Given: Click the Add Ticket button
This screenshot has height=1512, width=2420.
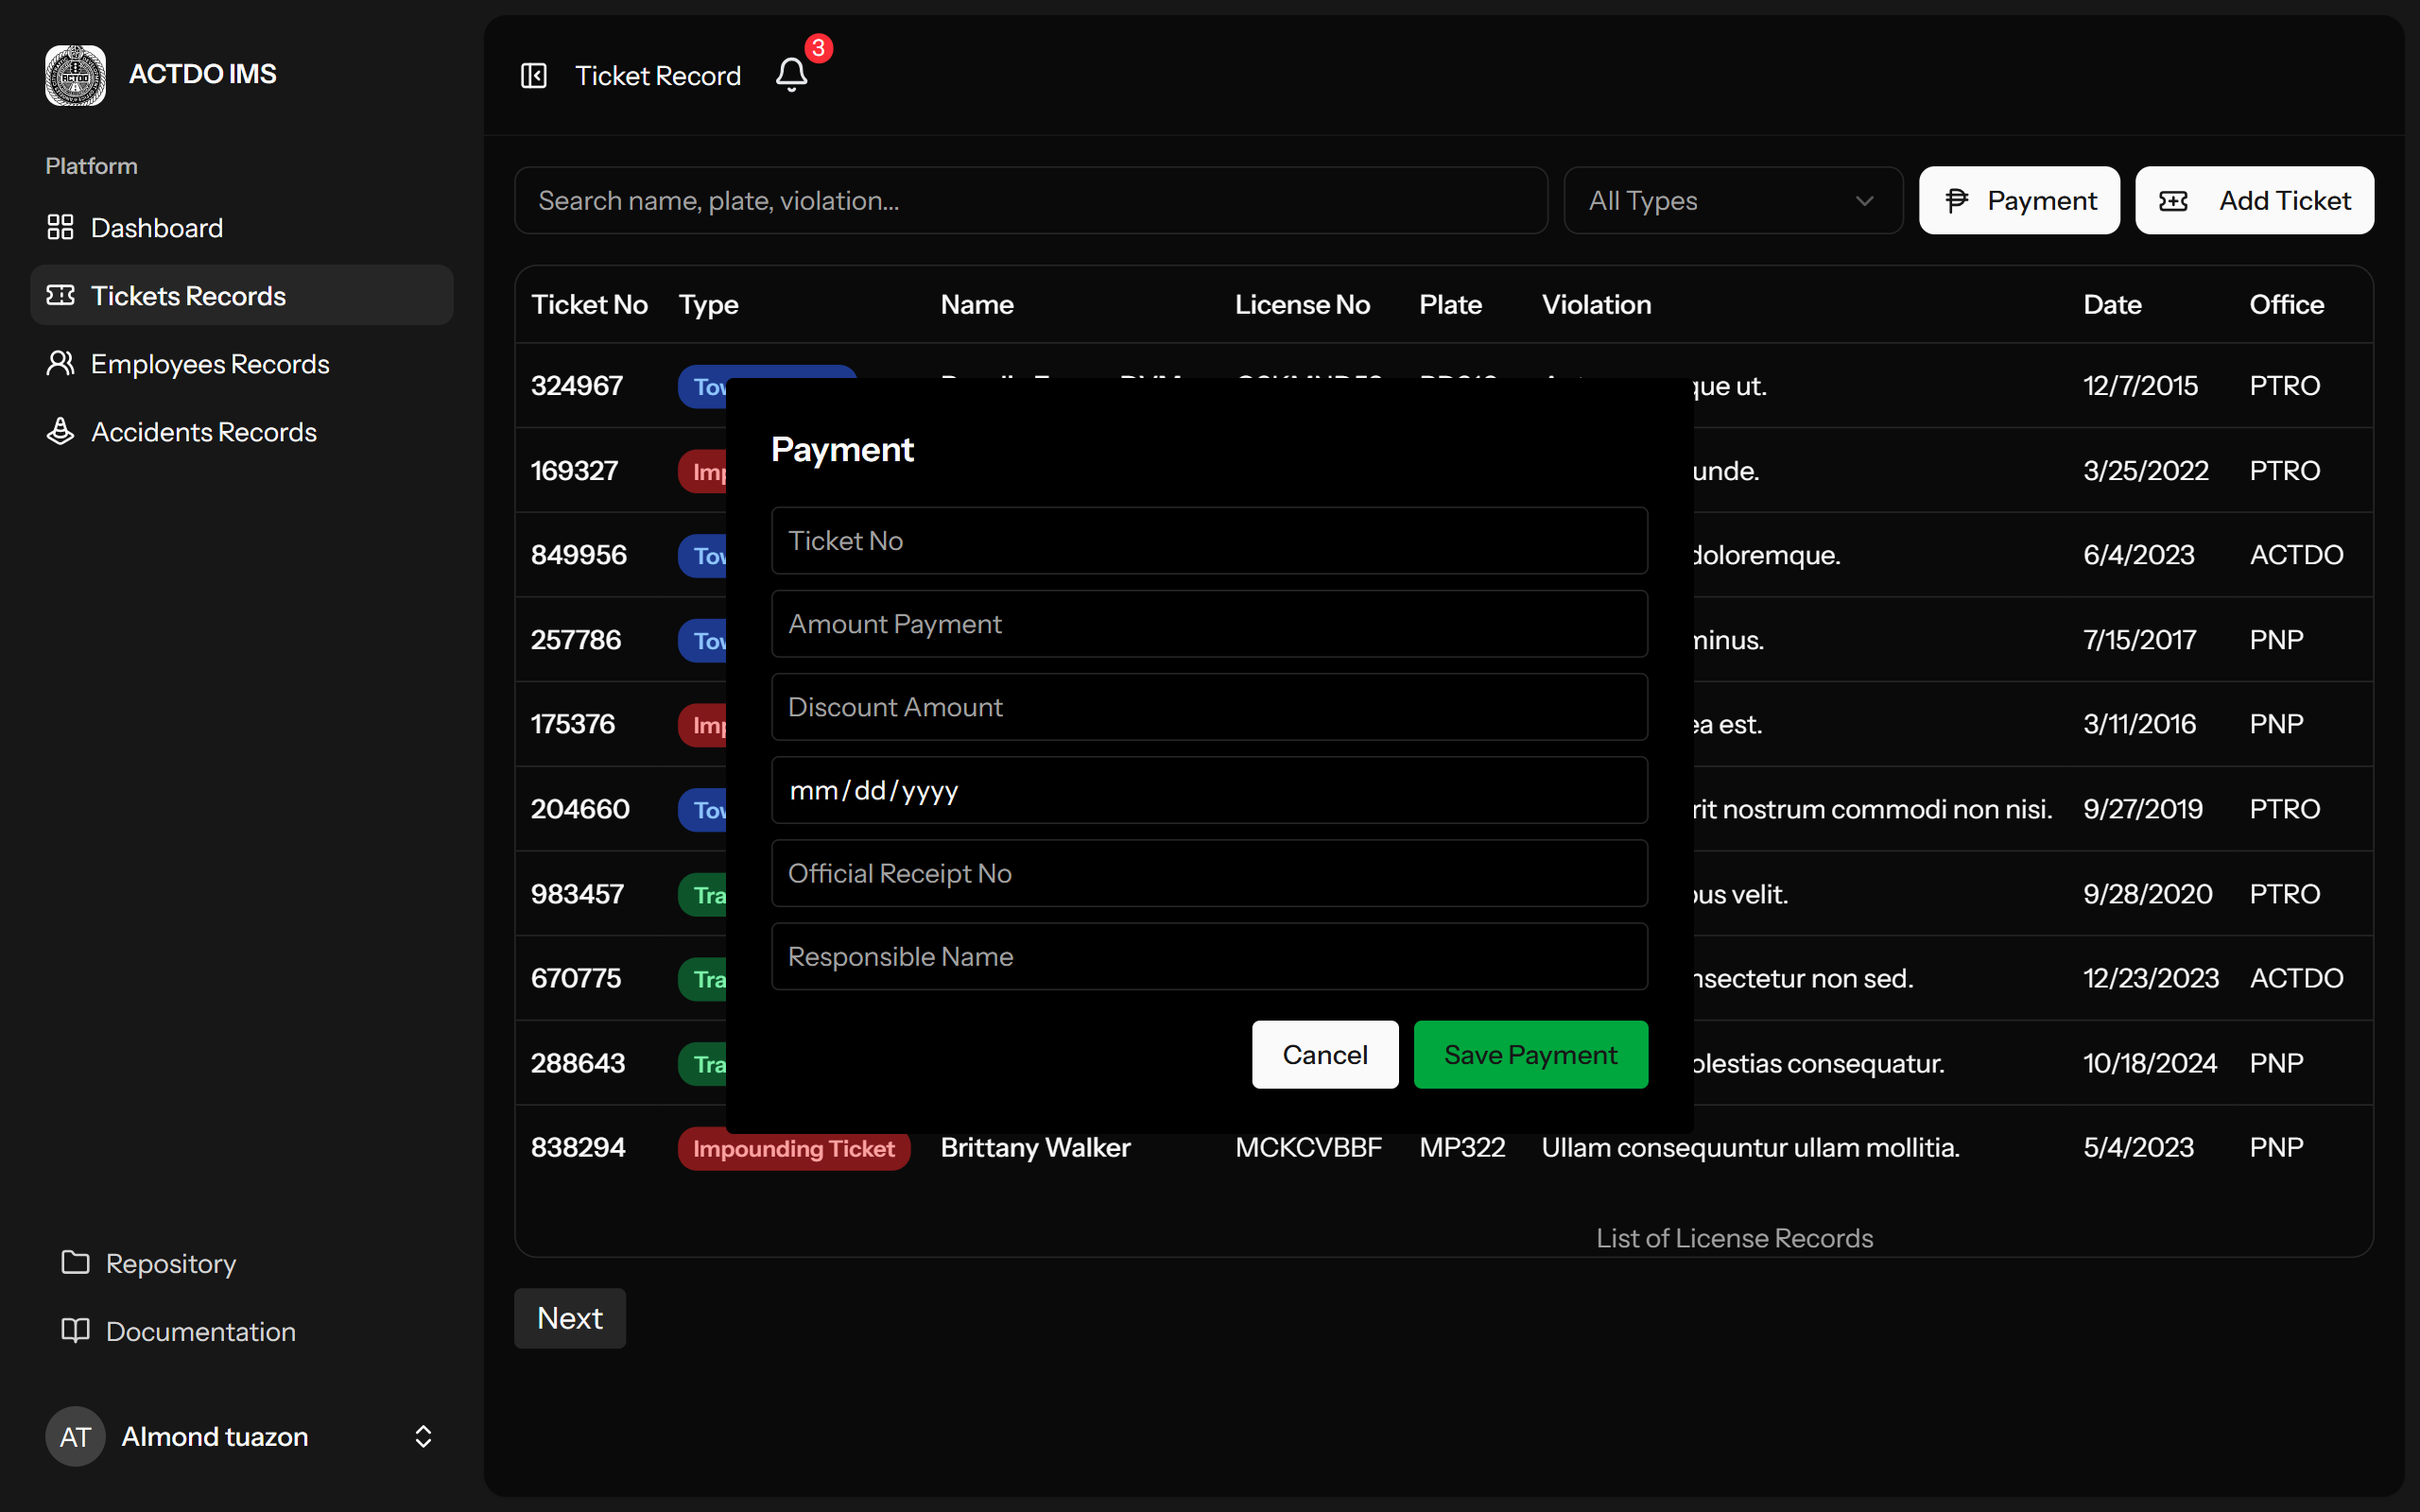Looking at the screenshot, I should coord(2254,201).
